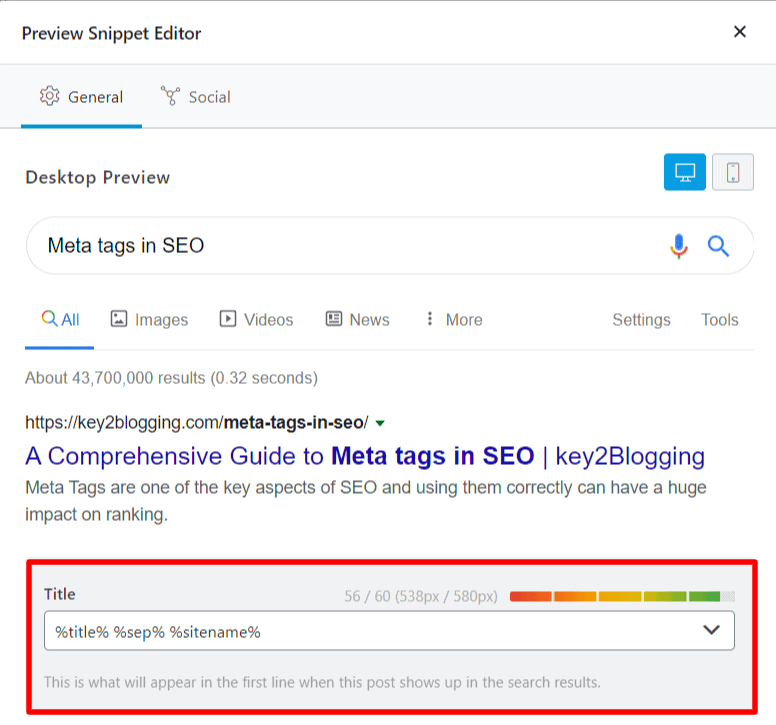Switch to mobile preview phone button
The image size is (776, 725).
click(x=732, y=172)
